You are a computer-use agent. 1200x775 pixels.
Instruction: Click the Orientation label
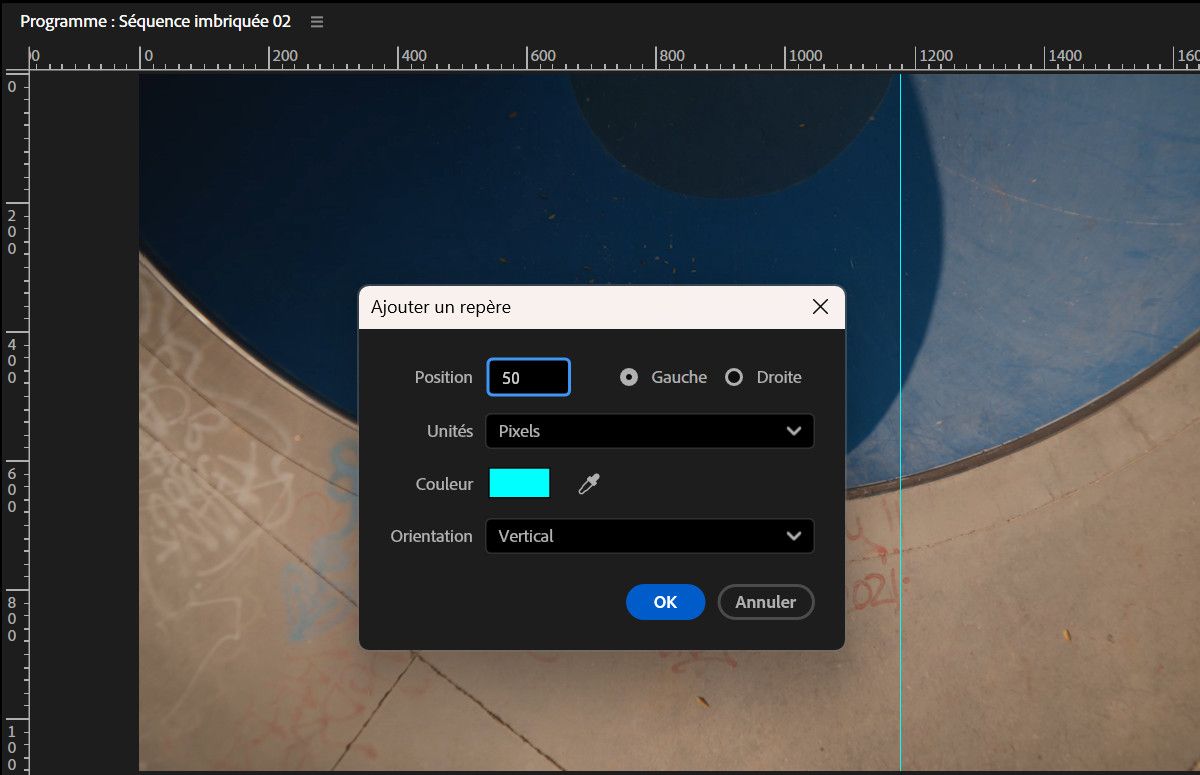click(x=431, y=536)
